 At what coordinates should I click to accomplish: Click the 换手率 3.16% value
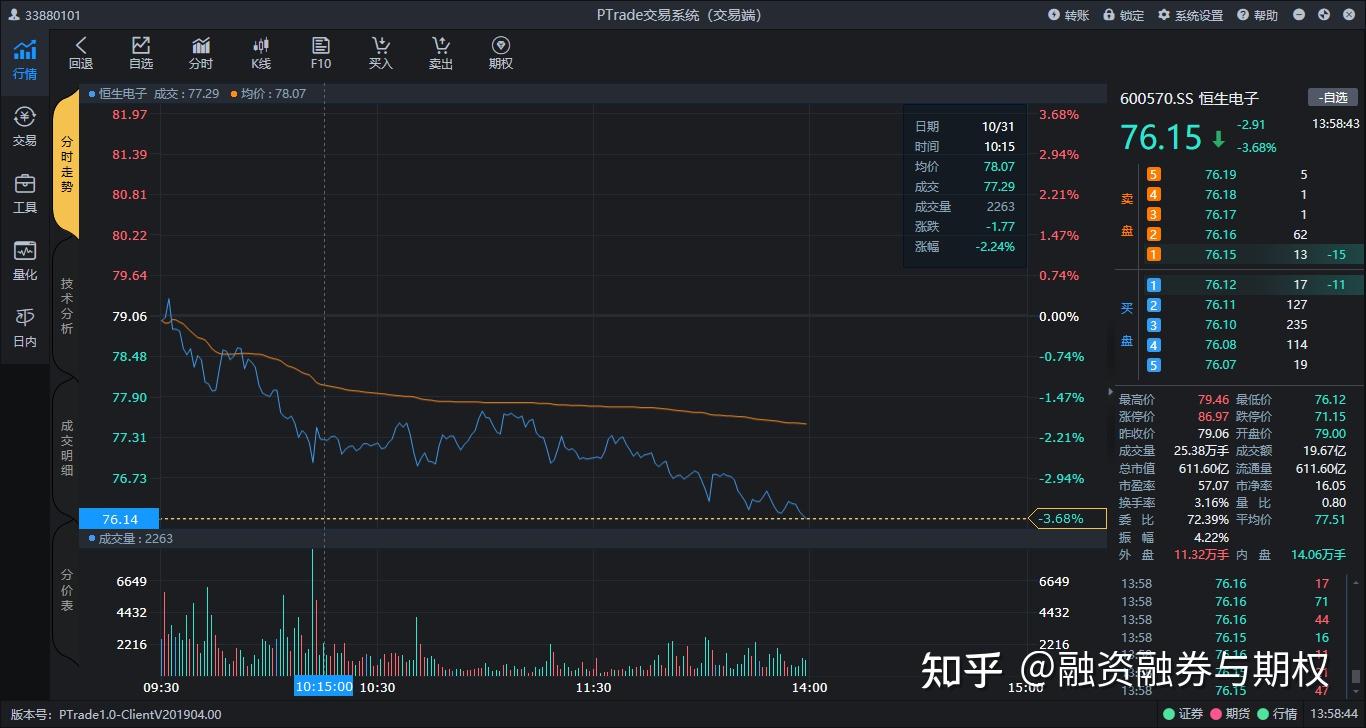[1212, 502]
